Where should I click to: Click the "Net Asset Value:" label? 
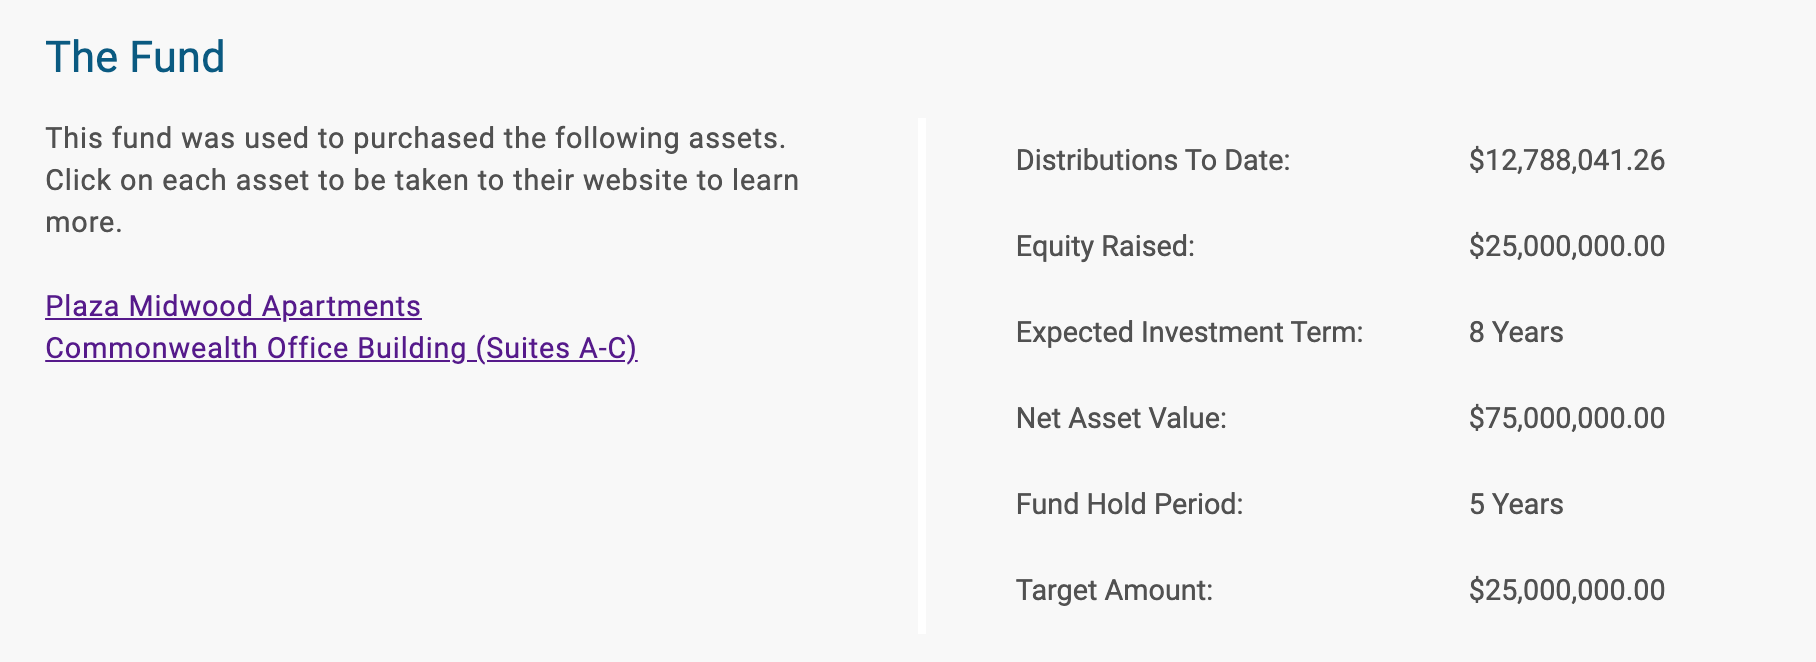coord(1121,418)
